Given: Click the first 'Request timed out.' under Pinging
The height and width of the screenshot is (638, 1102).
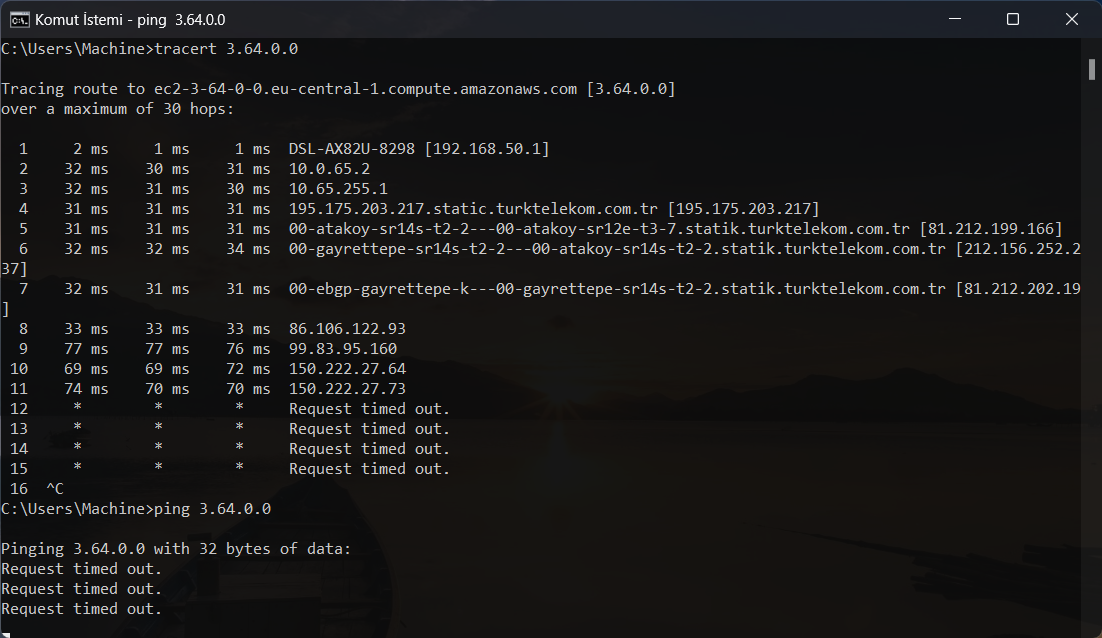Looking at the screenshot, I should [82, 568].
